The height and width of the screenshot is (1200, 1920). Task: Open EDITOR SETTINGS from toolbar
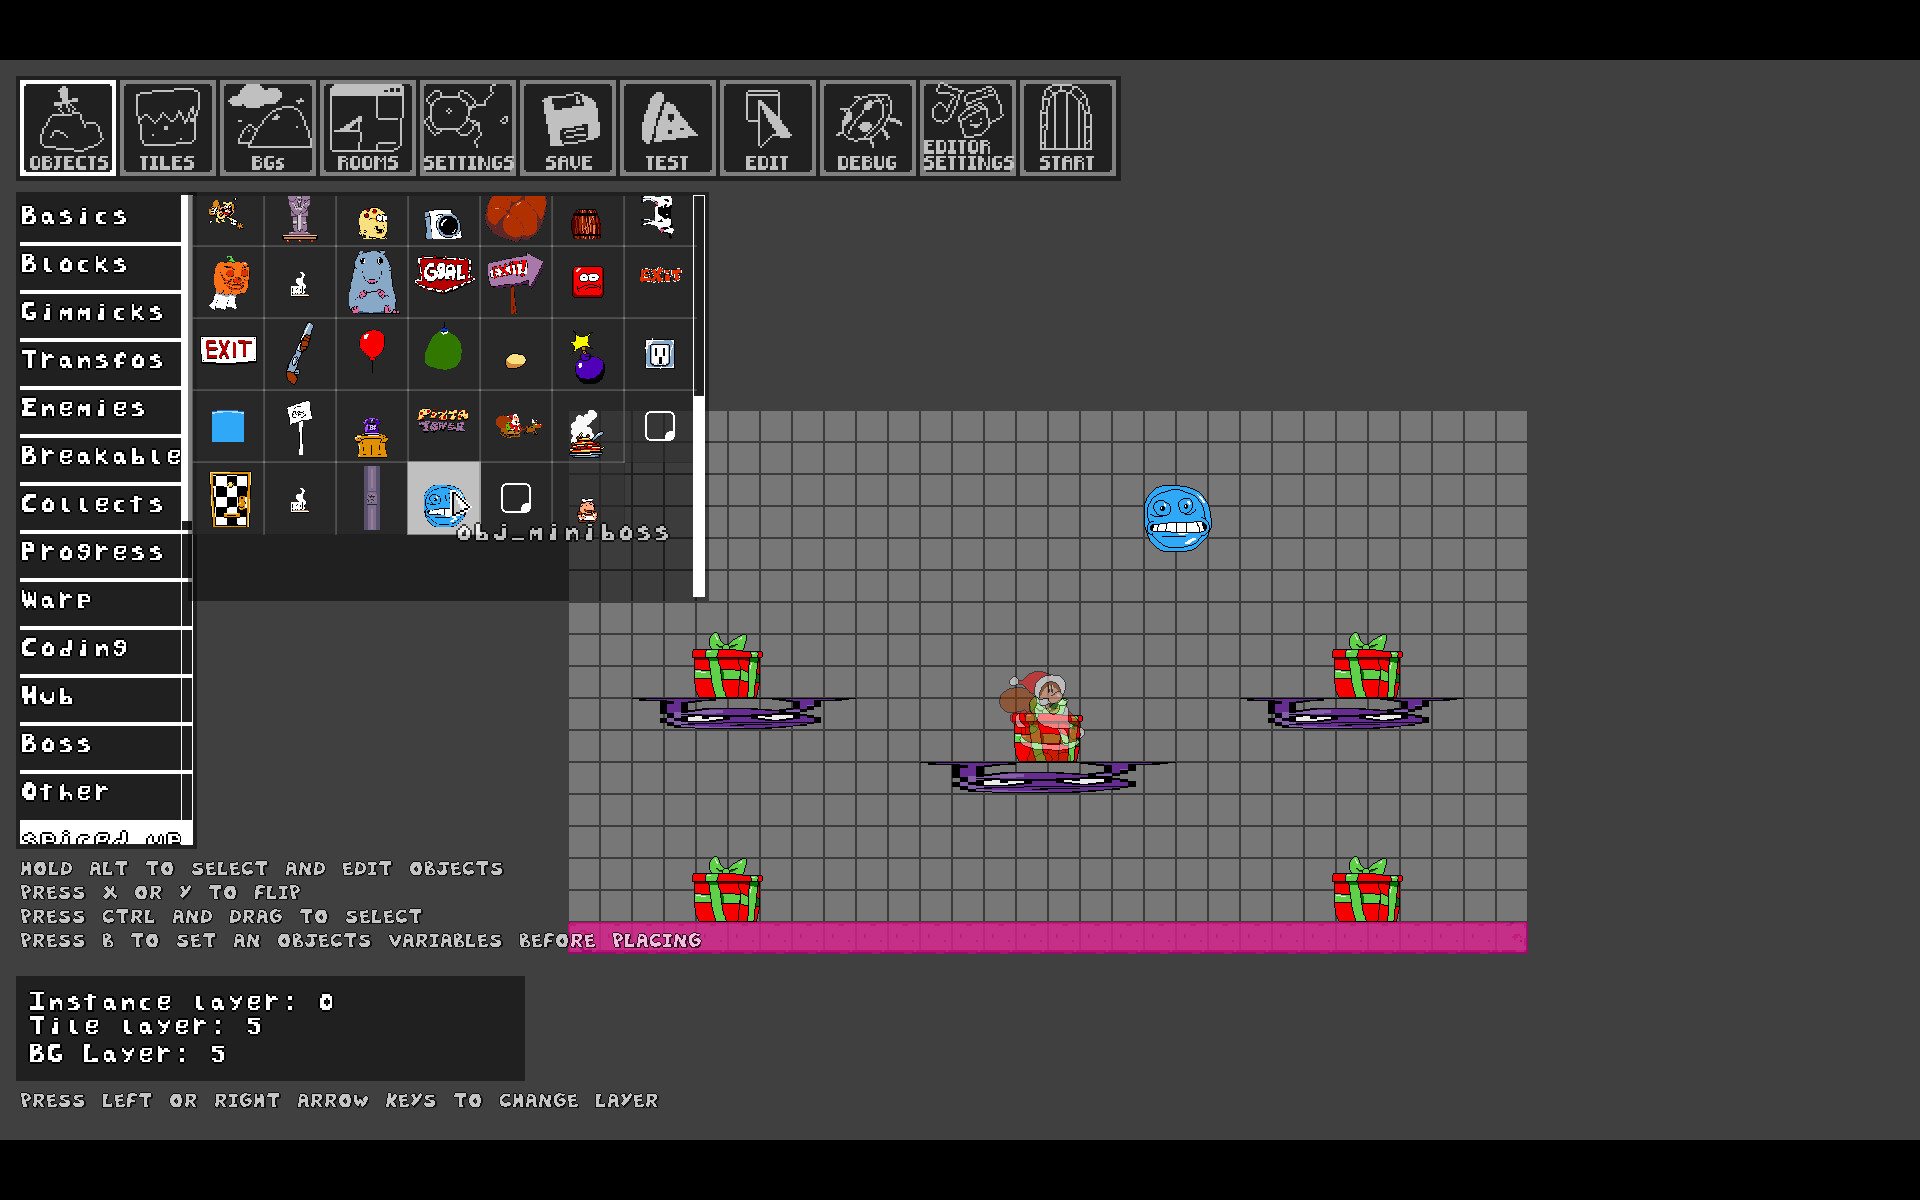click(967, 128)
